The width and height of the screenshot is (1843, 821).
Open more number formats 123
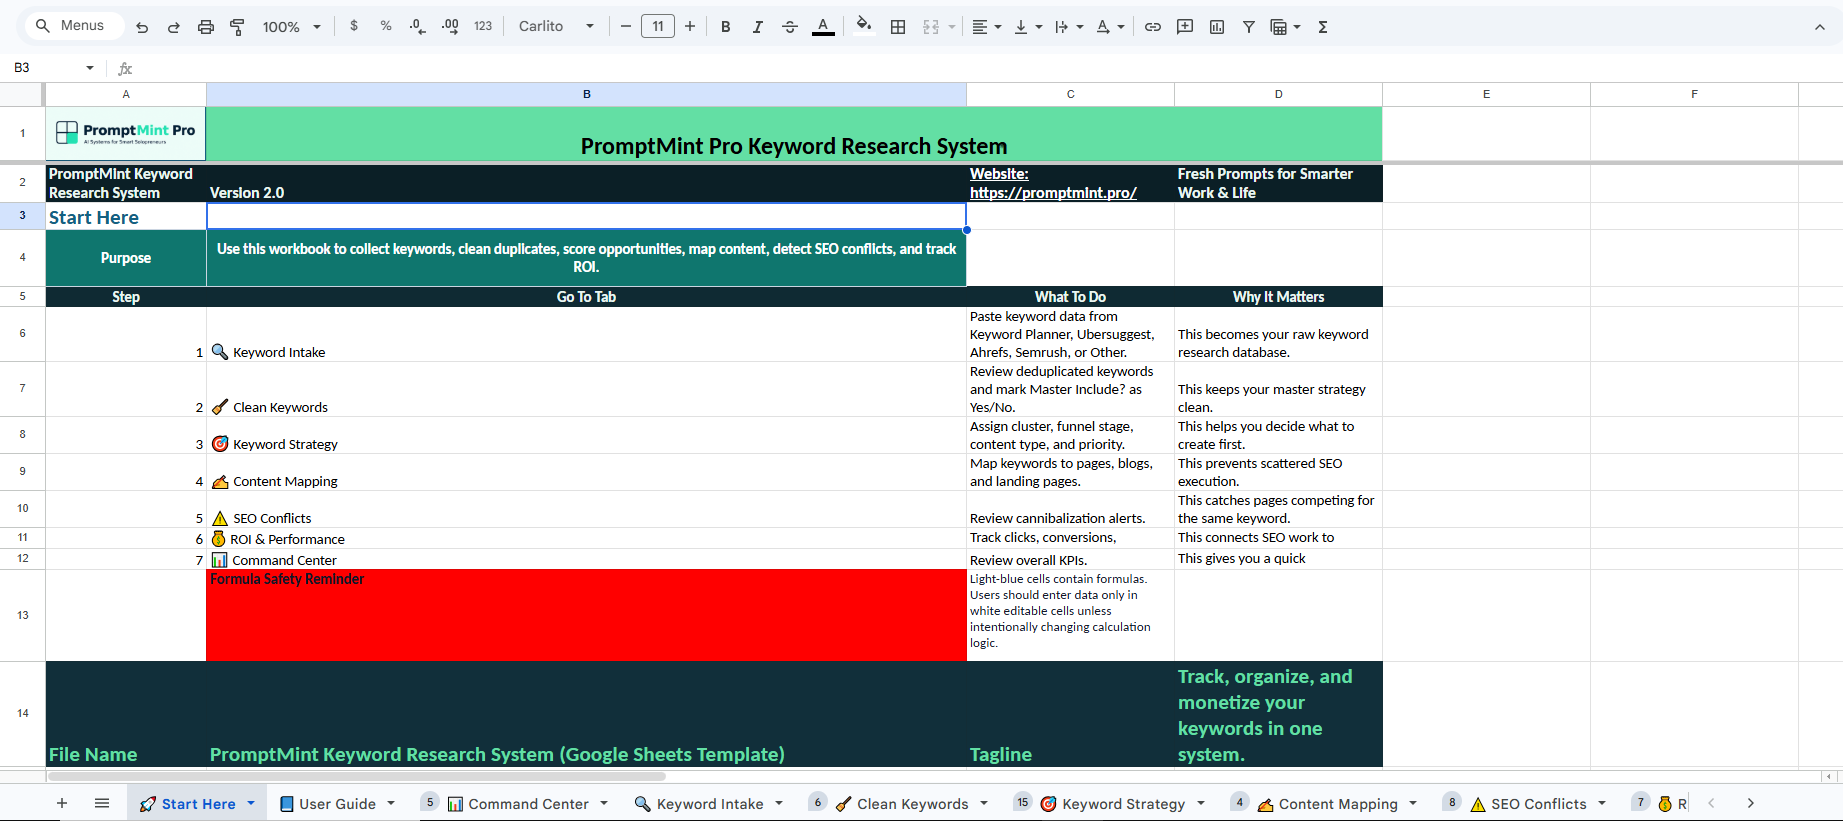coord(483,26)
